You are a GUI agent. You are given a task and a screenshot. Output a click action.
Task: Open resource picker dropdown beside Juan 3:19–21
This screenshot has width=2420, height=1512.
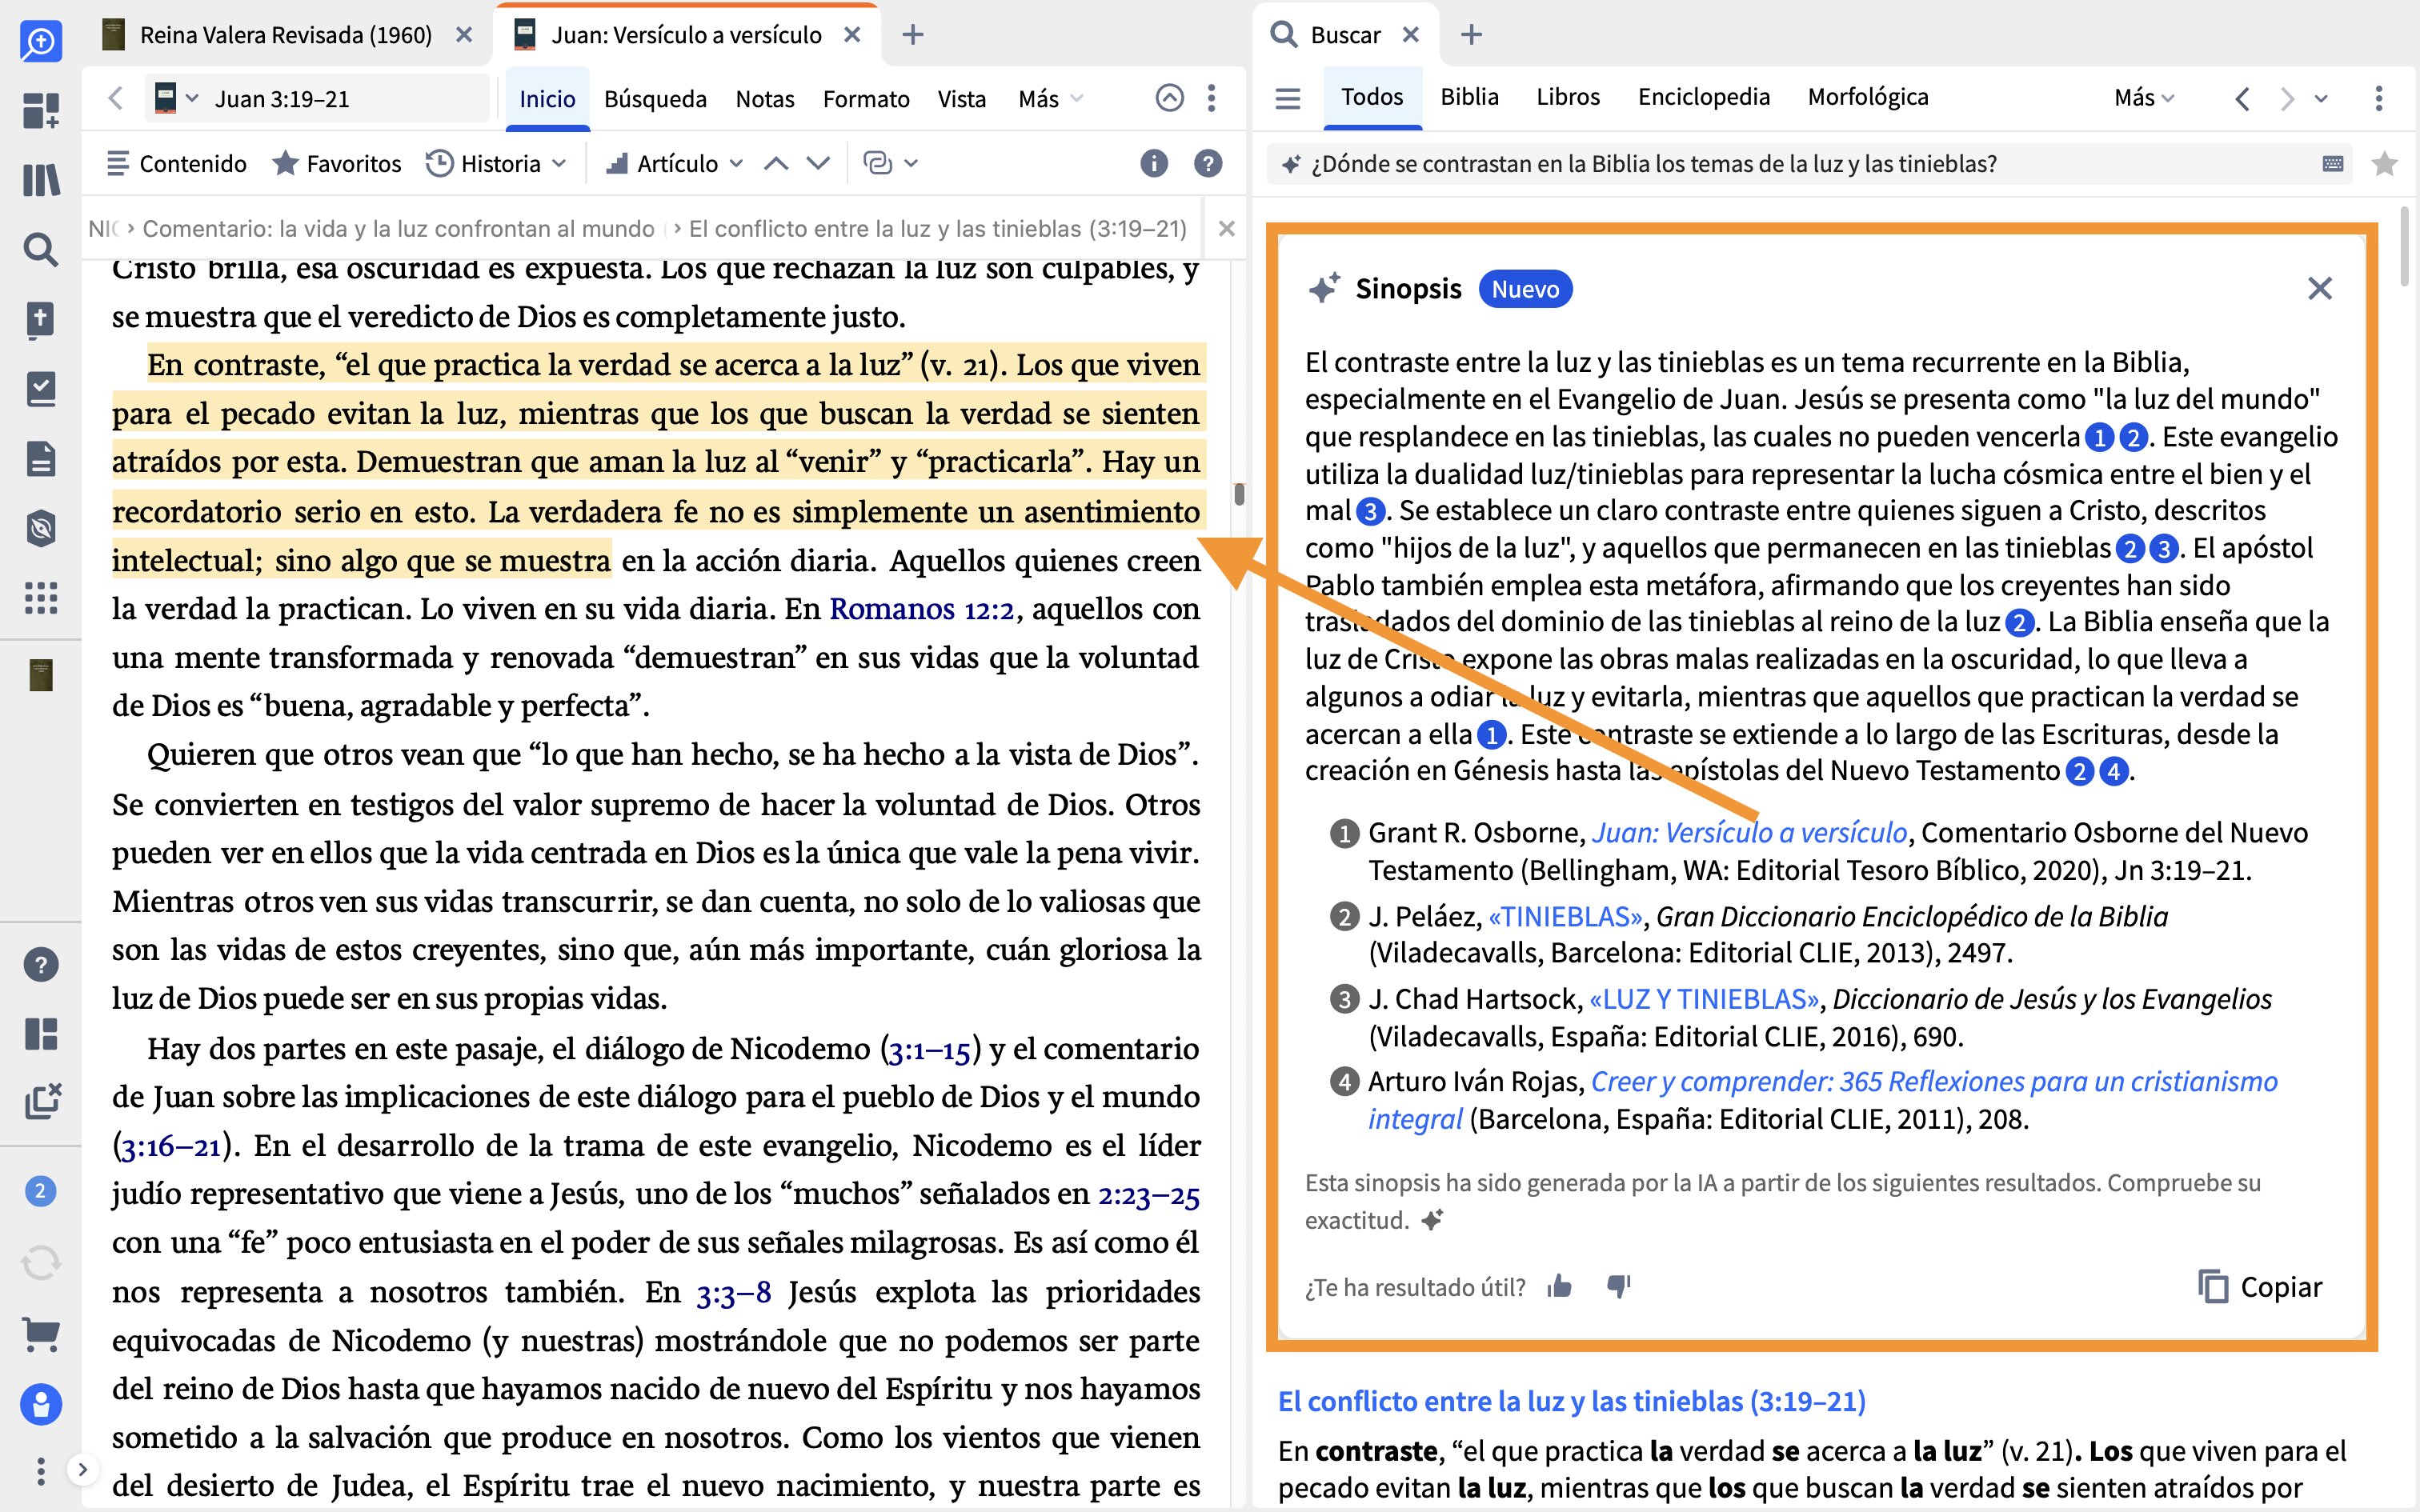pyautogui.click(x=178, y=98)
